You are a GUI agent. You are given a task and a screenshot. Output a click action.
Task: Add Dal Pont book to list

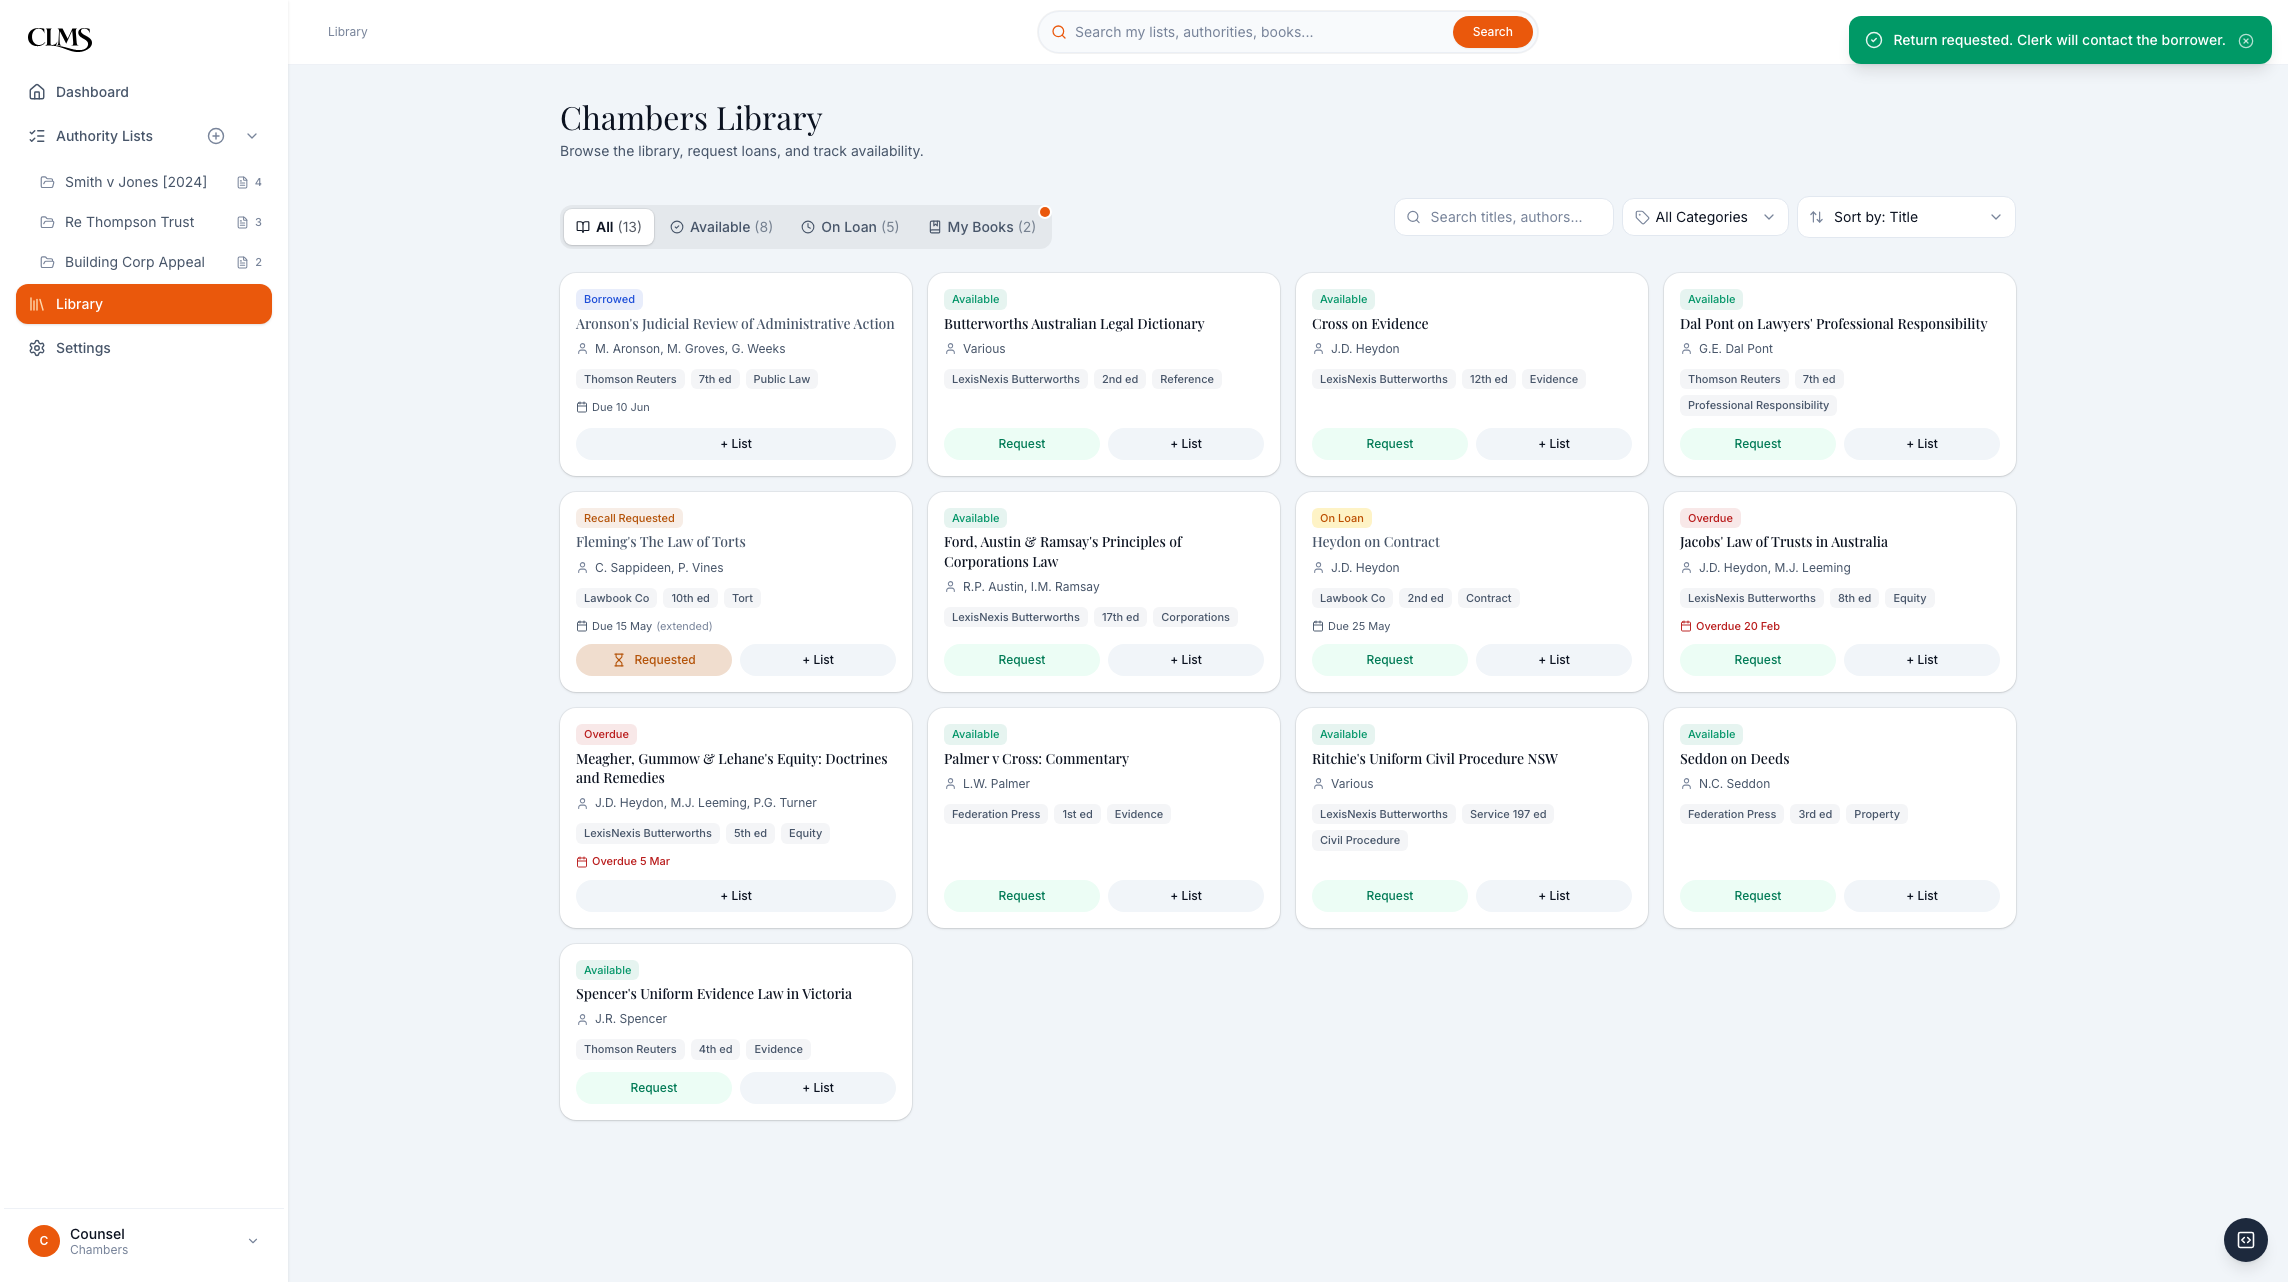pyautogui.click(x=1922, y=444)
